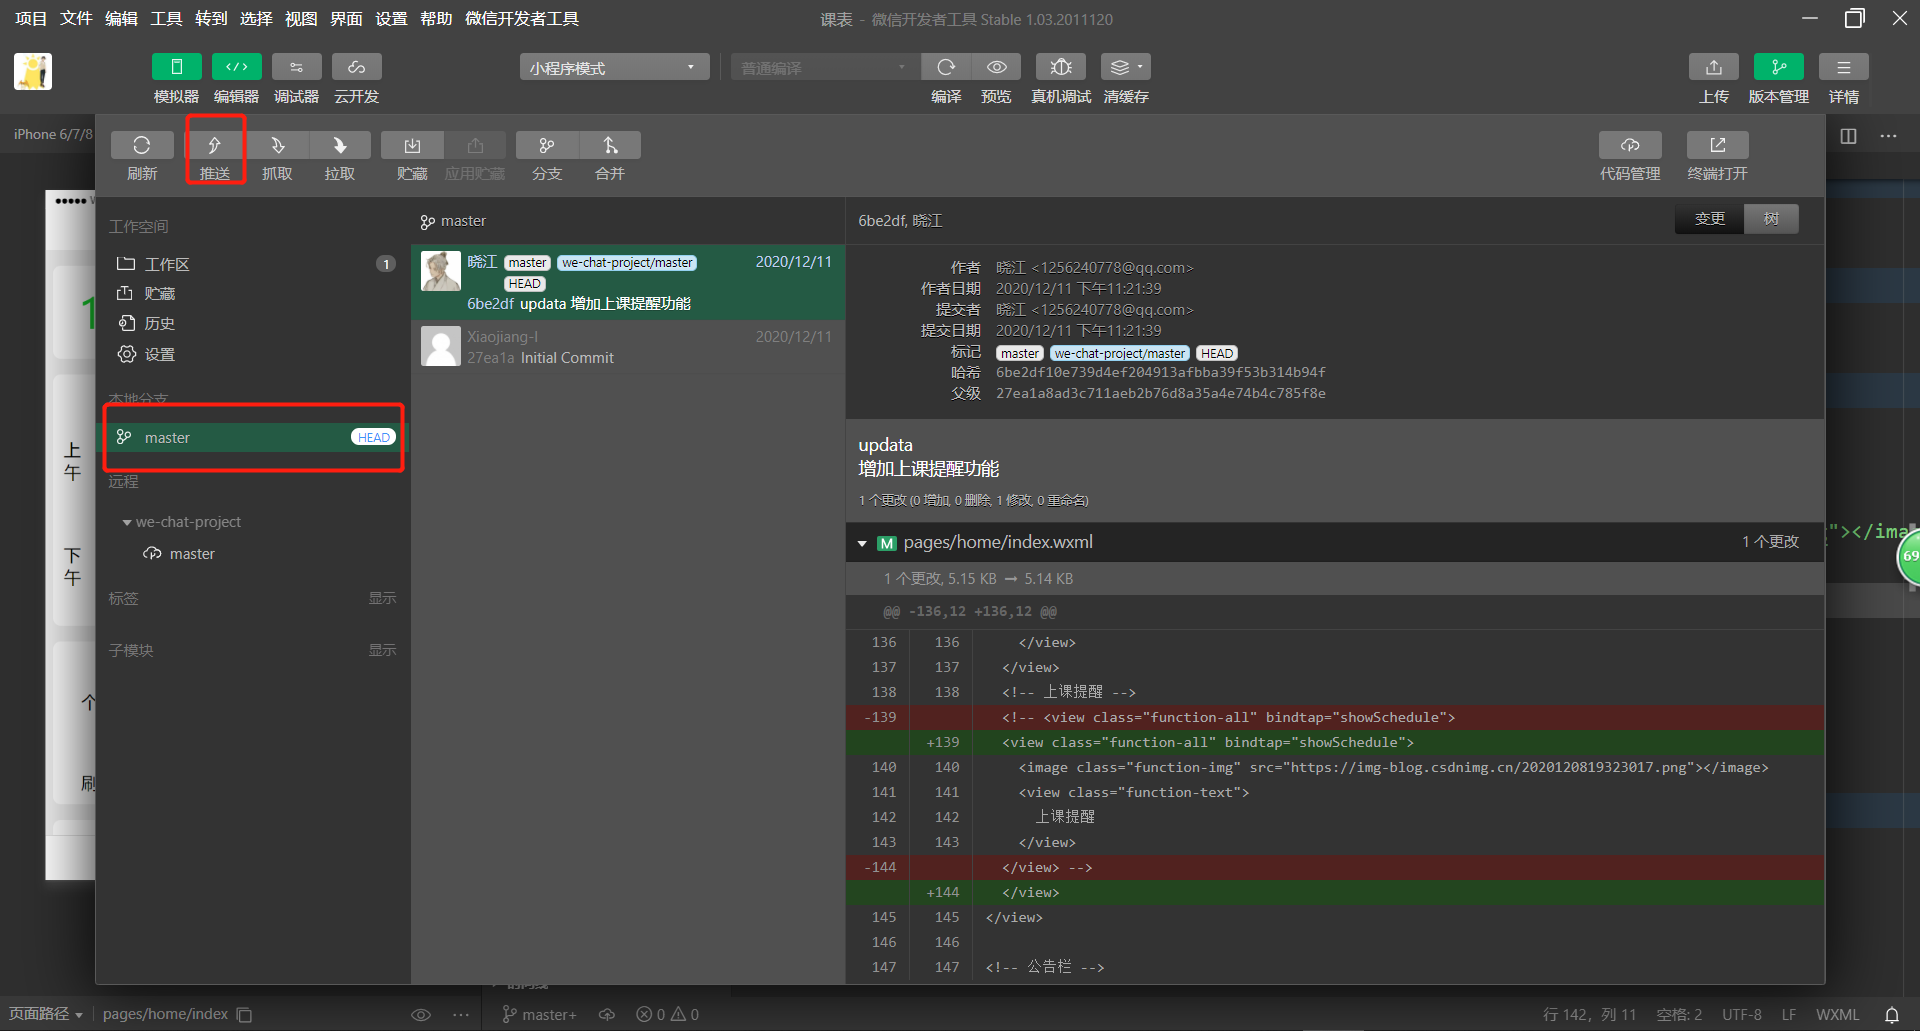
Task: Open the 项目 menu
Action: coord(31,19)
